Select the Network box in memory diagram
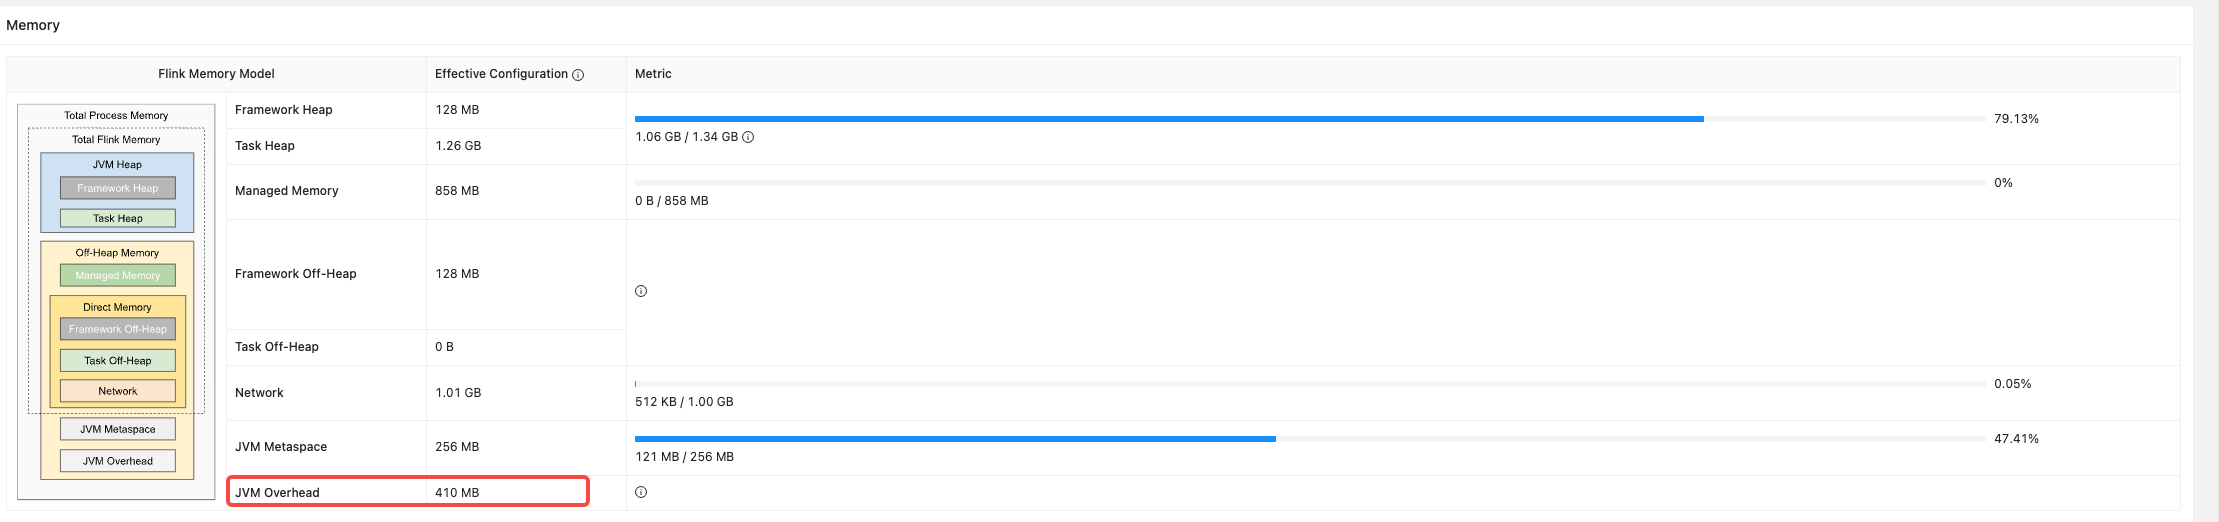The width and height of the screenshot is (2219, 522). (x=117, y=391)
